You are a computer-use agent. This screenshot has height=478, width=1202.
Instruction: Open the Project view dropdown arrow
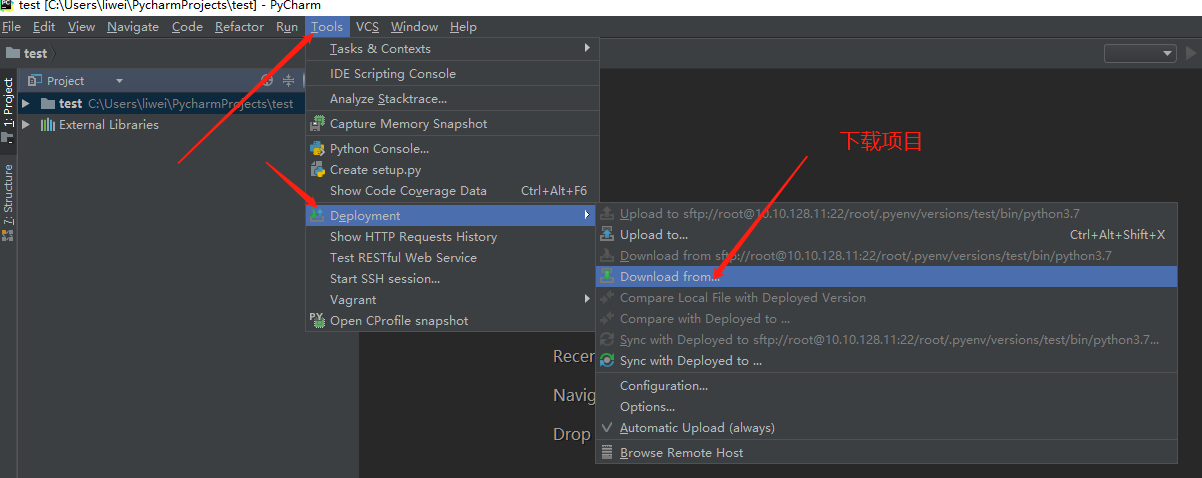(119, 80)
